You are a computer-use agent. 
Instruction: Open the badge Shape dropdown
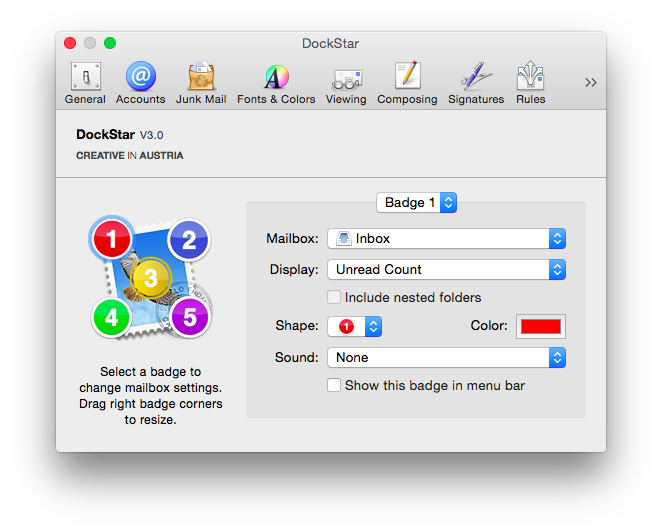[355, 326]
